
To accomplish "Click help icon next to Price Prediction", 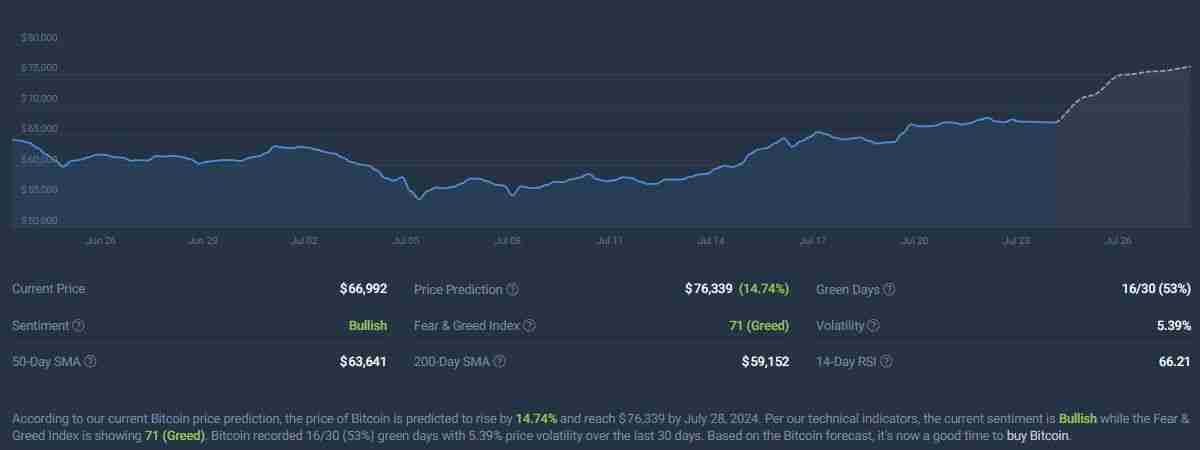I will point(512,289).
